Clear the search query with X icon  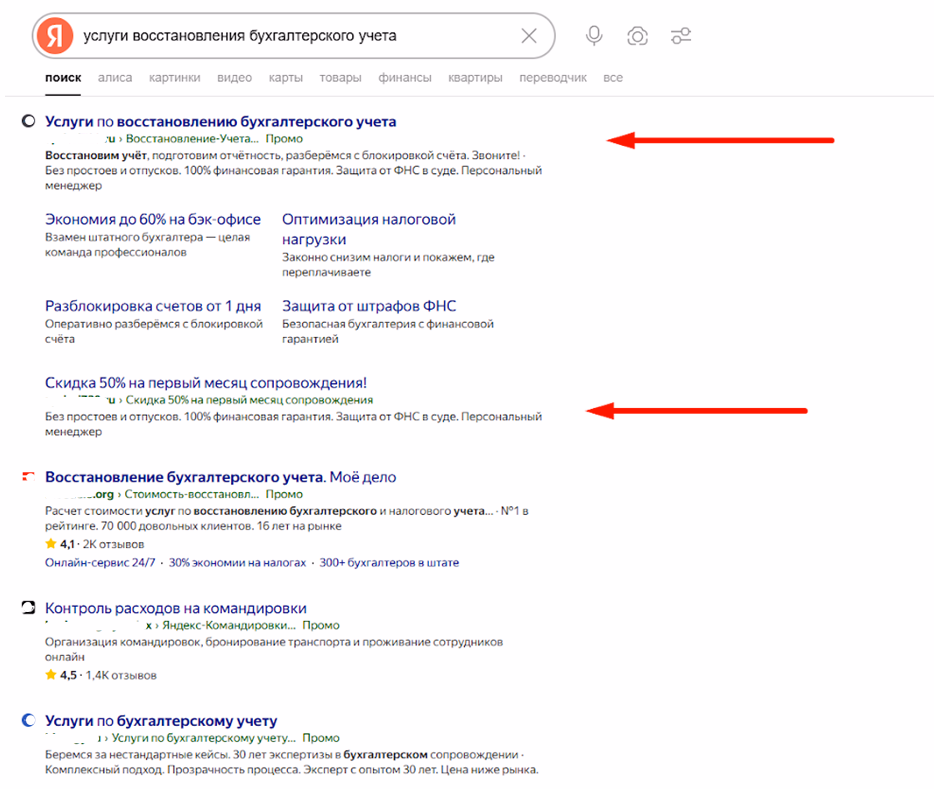click(529, 36)
